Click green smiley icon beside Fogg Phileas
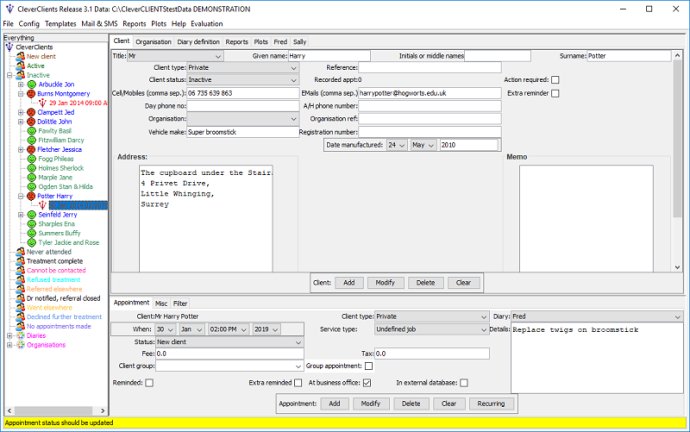This screenshot has height=432, width=690. point(31,159)
